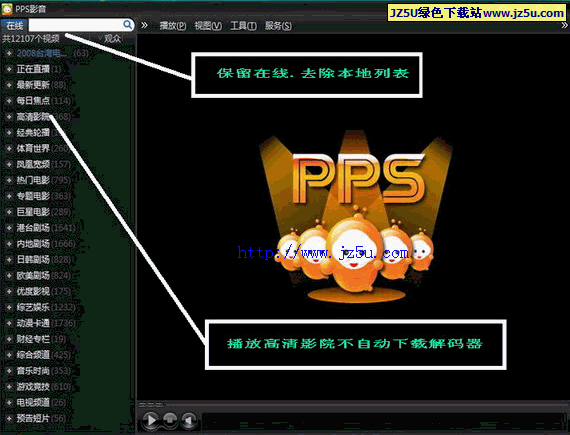Expand the 每日焦点 category
Image resolution: width=570 pixels, height=435 pixels.
pyautogui.click(x=9, y=101)
